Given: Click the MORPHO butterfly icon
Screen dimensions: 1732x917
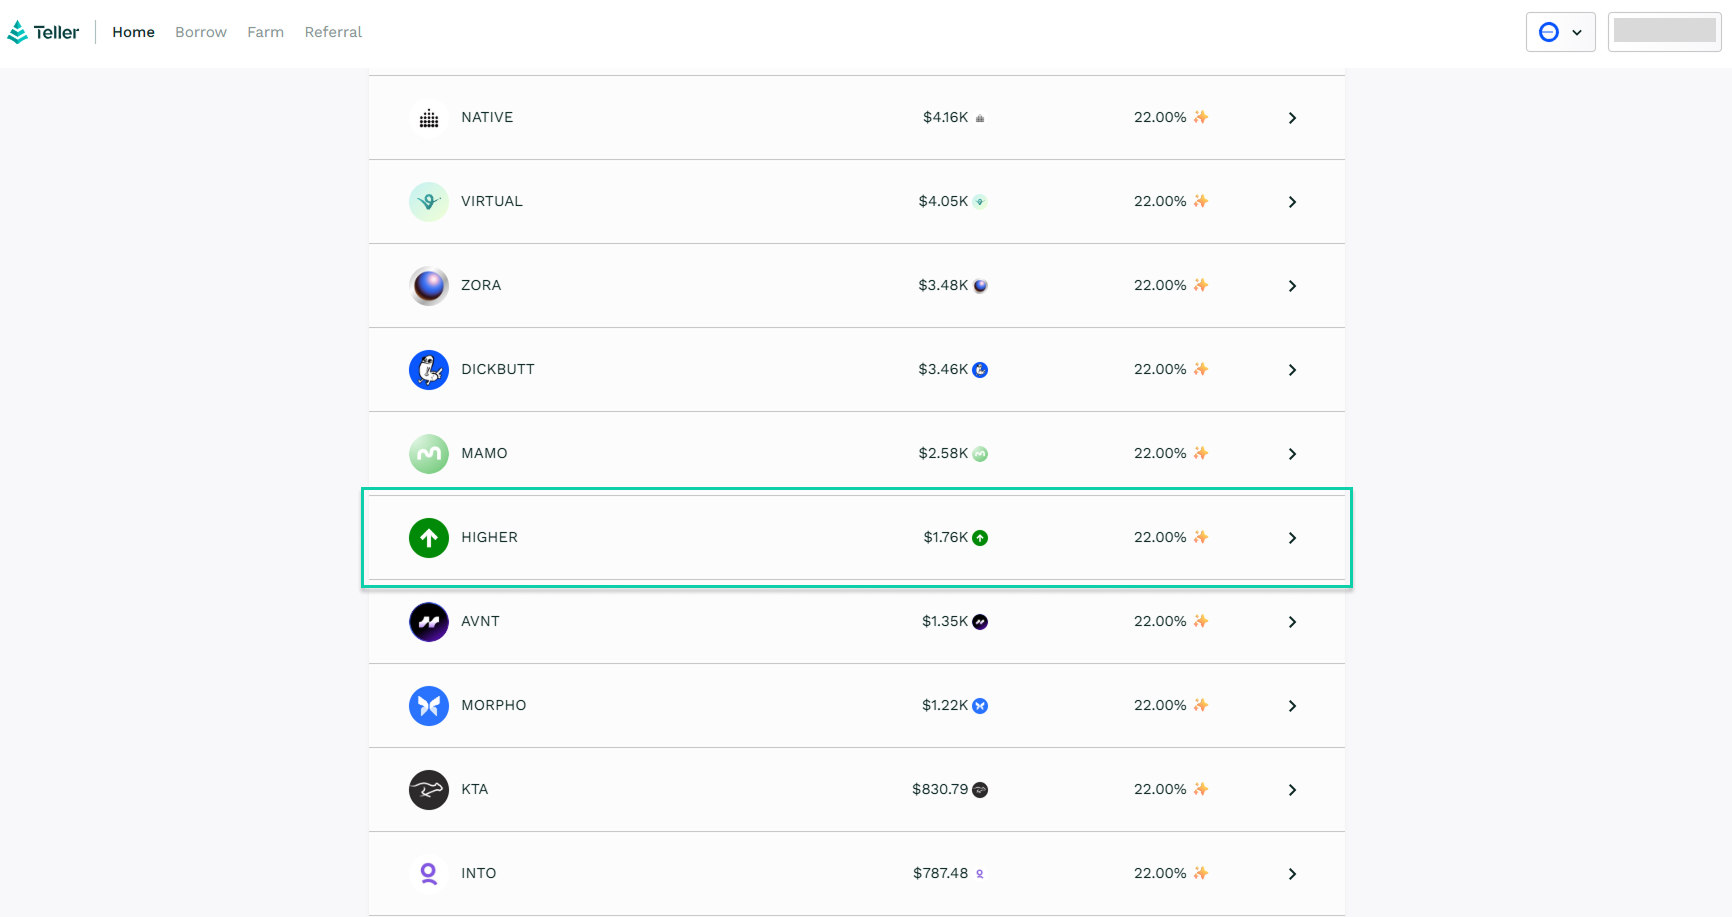Looking at the screenshot, I should coord(429,706).
